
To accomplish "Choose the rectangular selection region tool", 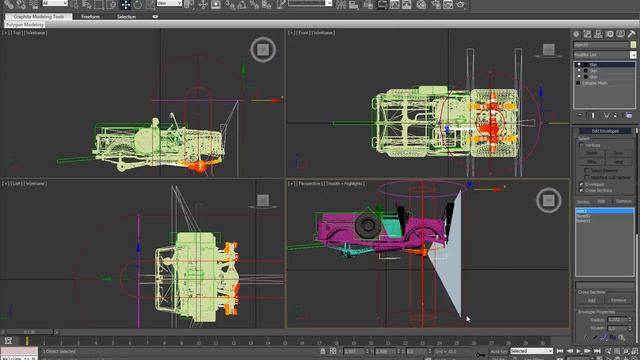I will (x=99, y=5).
